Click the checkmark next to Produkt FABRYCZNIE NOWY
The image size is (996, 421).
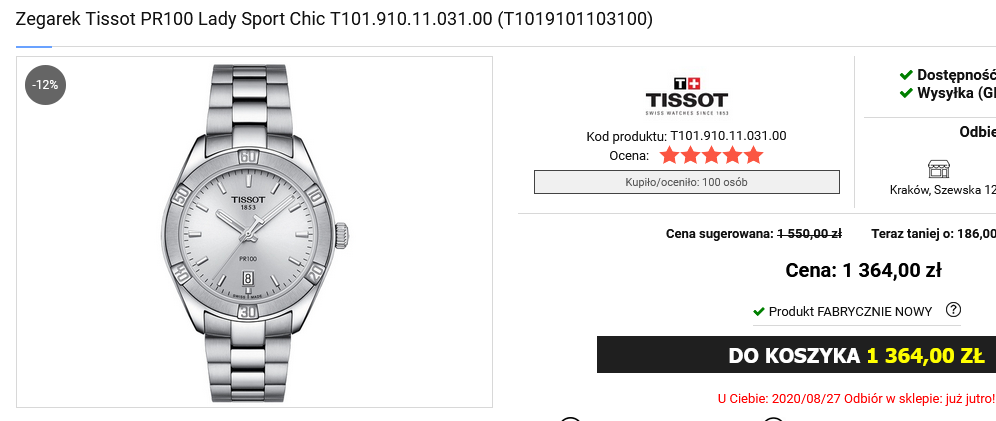pos(758,312)
